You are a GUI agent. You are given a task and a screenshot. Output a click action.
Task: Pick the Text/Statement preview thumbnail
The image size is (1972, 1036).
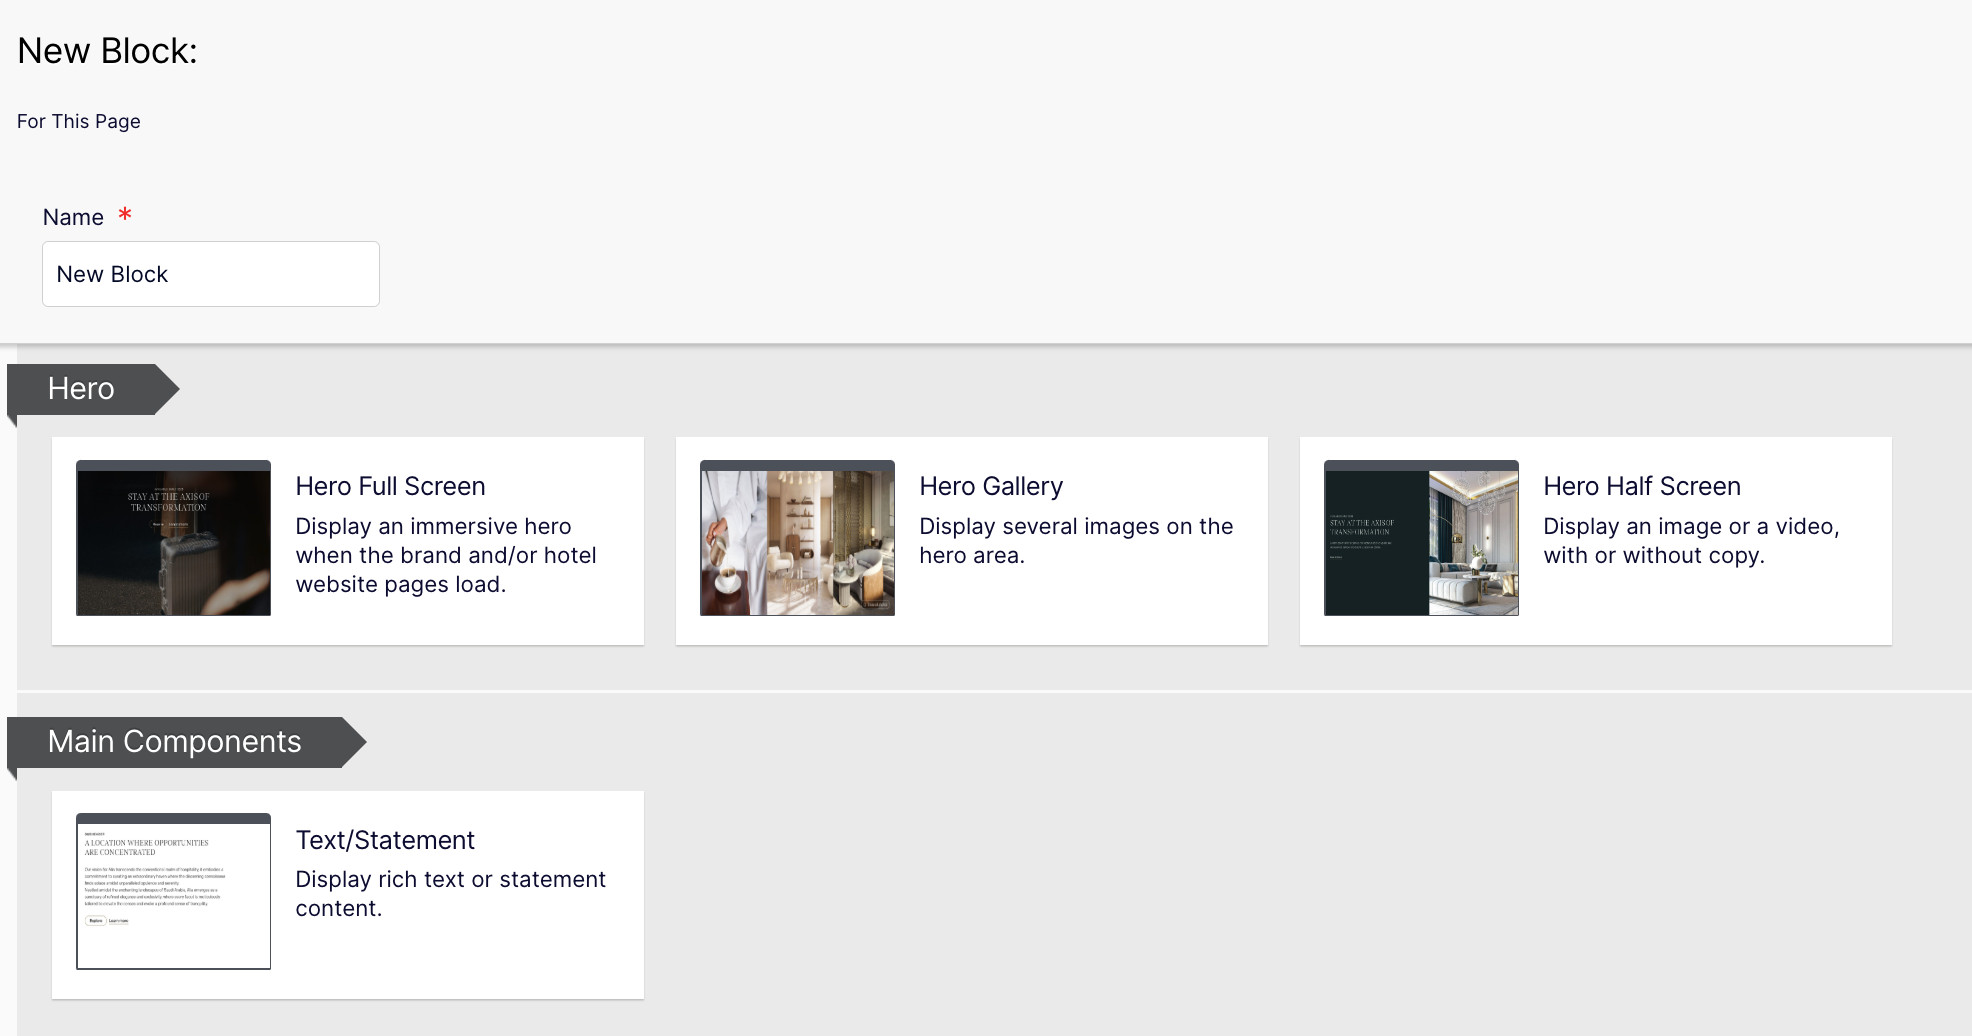tap(173, 891)
